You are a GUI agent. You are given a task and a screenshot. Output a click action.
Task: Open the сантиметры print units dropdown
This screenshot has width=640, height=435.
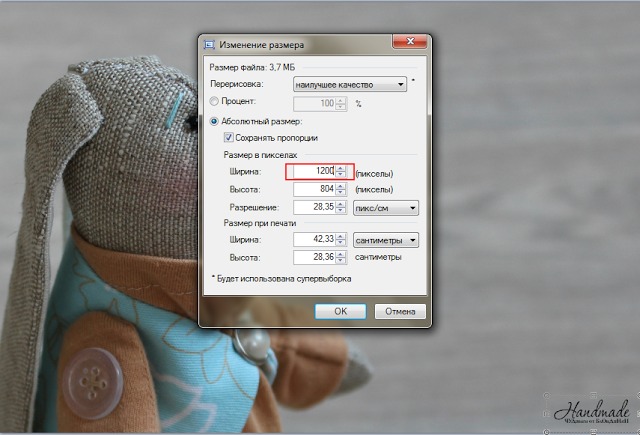pos(386,240)
